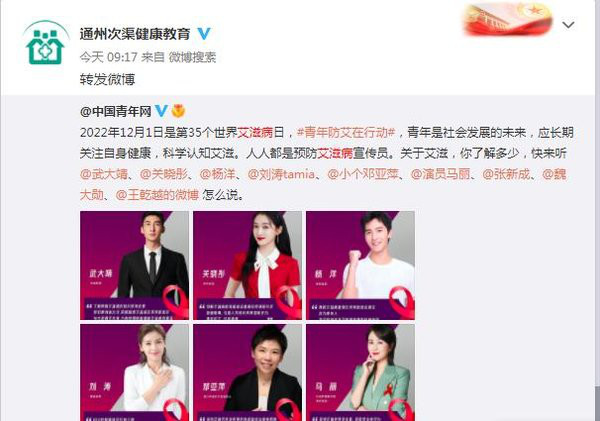
Task: Open the first 艾滋病 keyword link
Action: (x=255, y=133)
